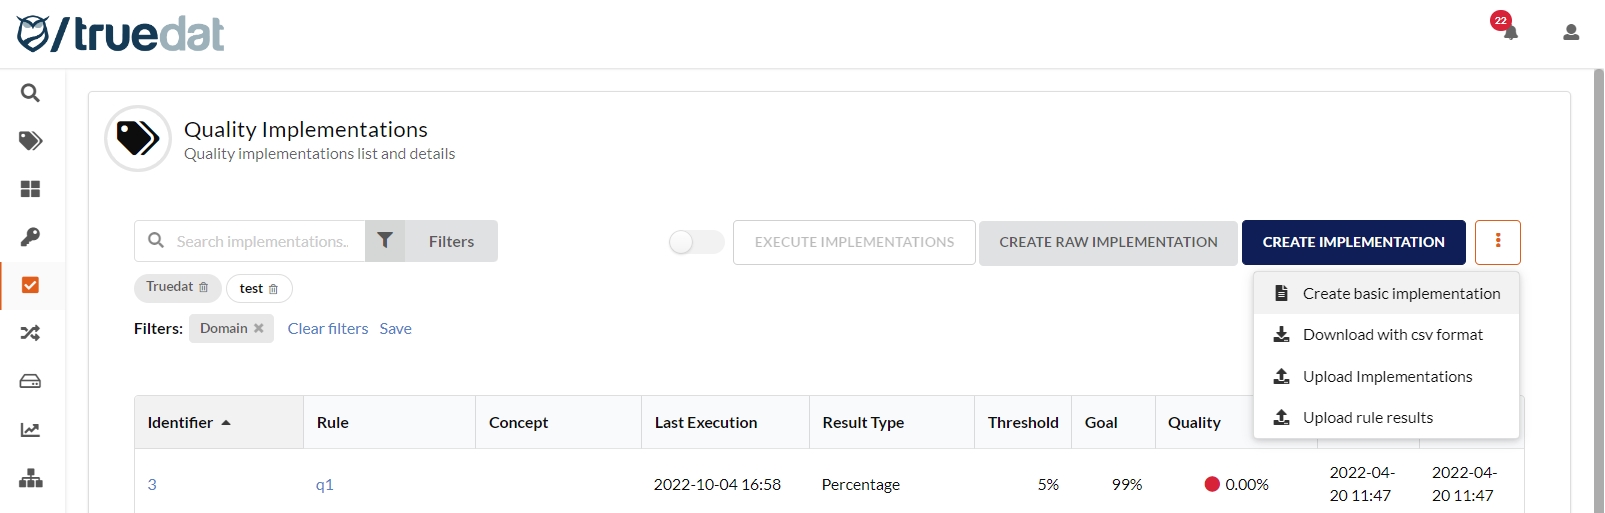Remove the Domain filter tag
1605x513 pixels.
(259, 328)
